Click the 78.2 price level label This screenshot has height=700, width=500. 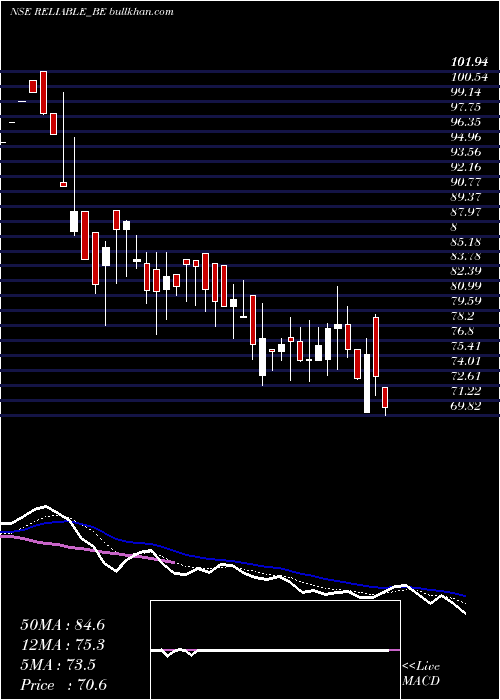pos(462,316)
